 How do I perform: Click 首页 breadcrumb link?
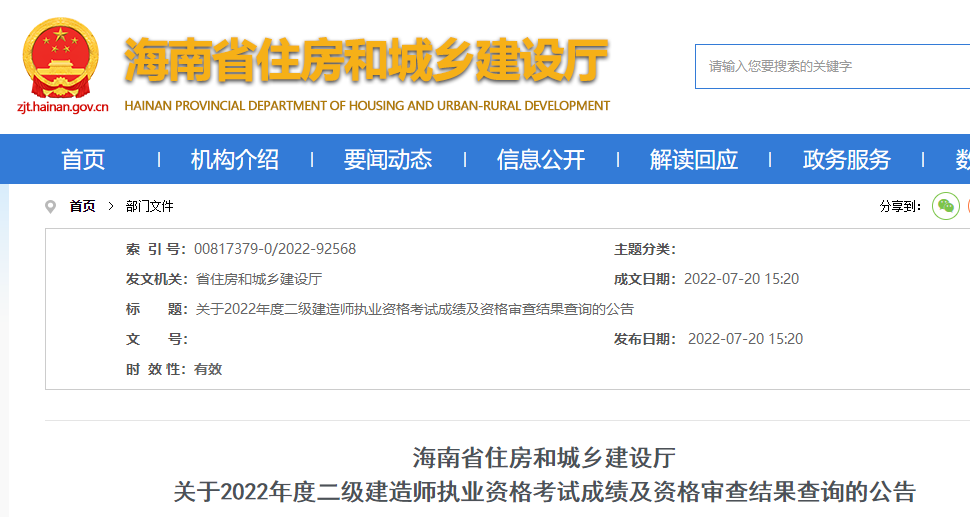(x=82, y=206)
